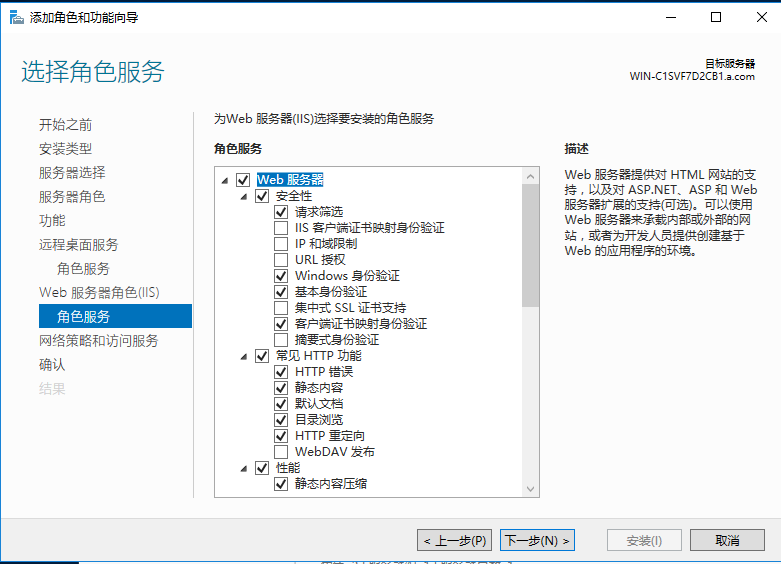Select 目录浏览 label
The image size is (781, 564).
click(319, 420)
